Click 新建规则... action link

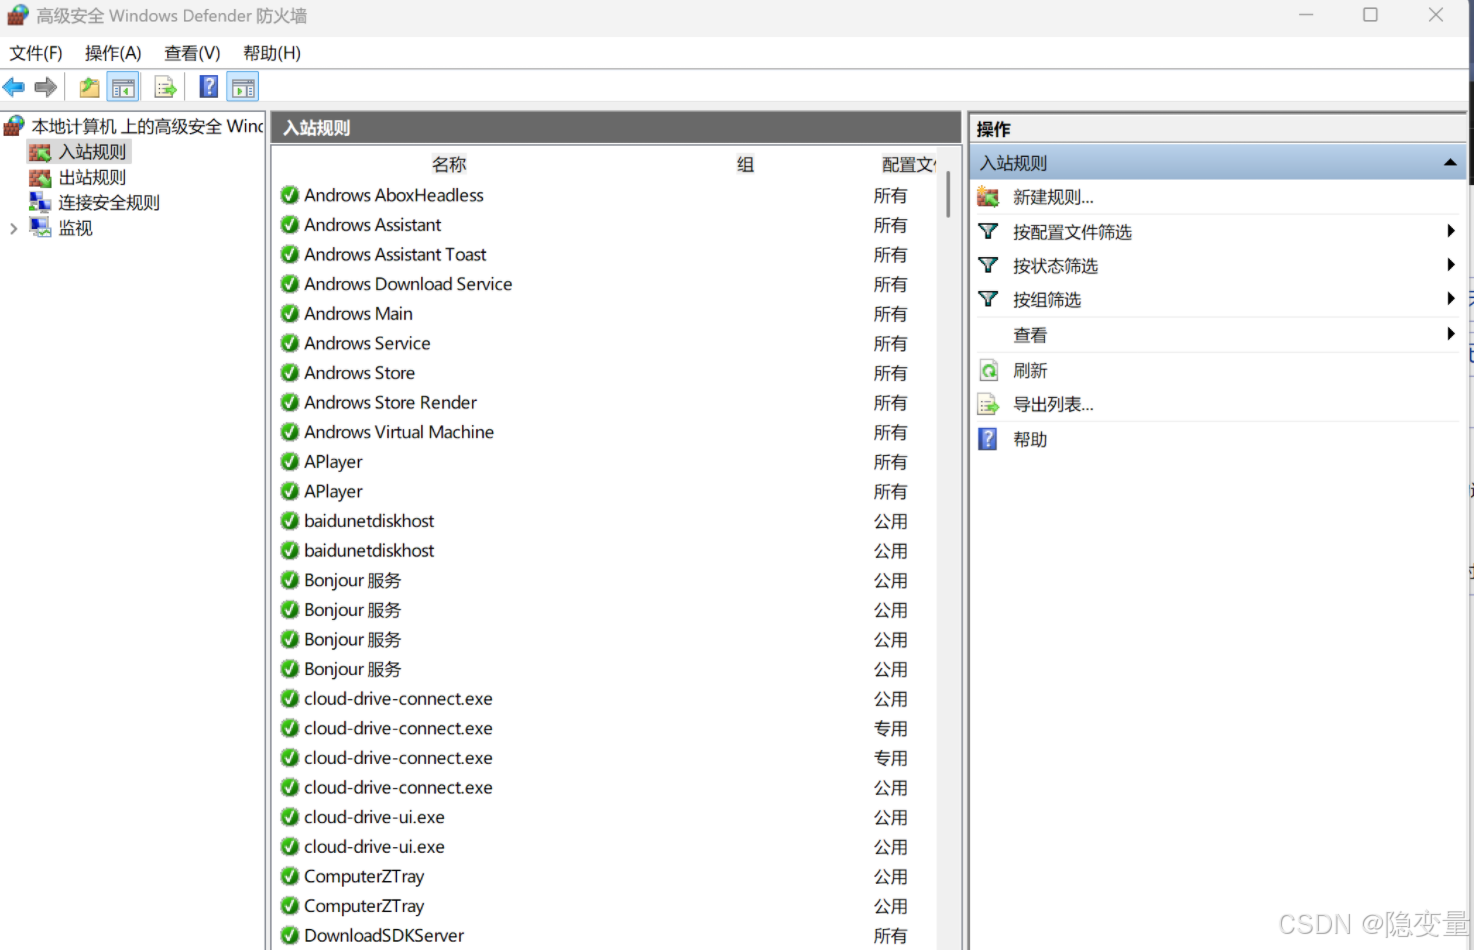1053,197
